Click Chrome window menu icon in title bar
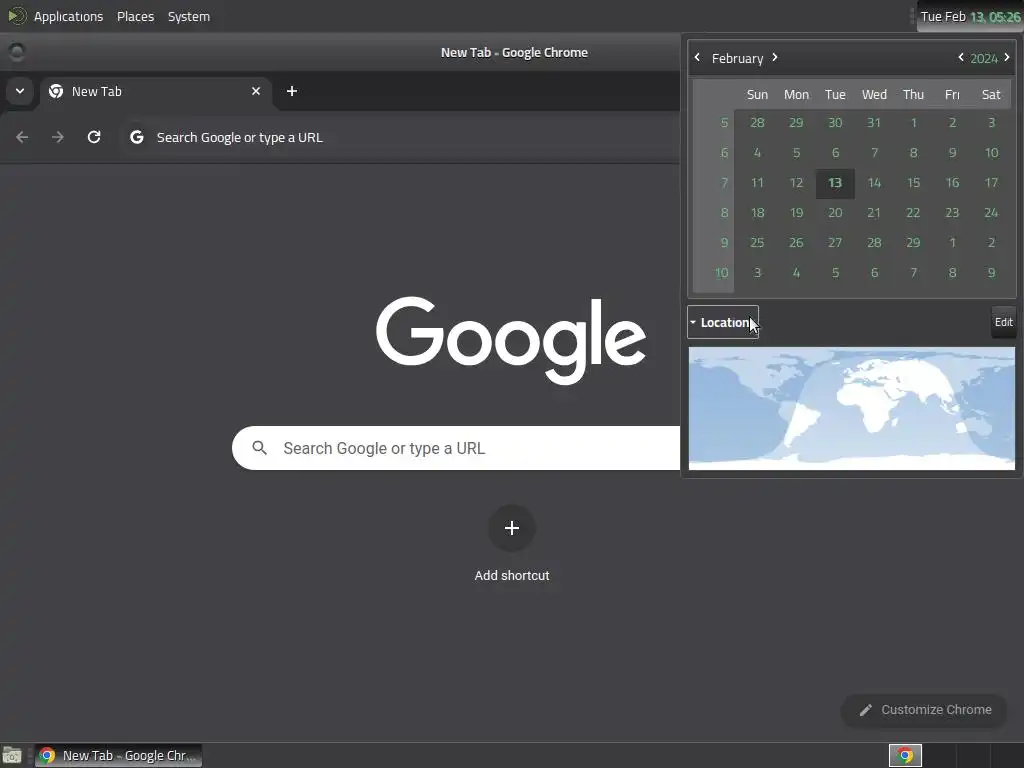Image resolution: width=1024 pixels, height=768 pixels. (16, 52)
